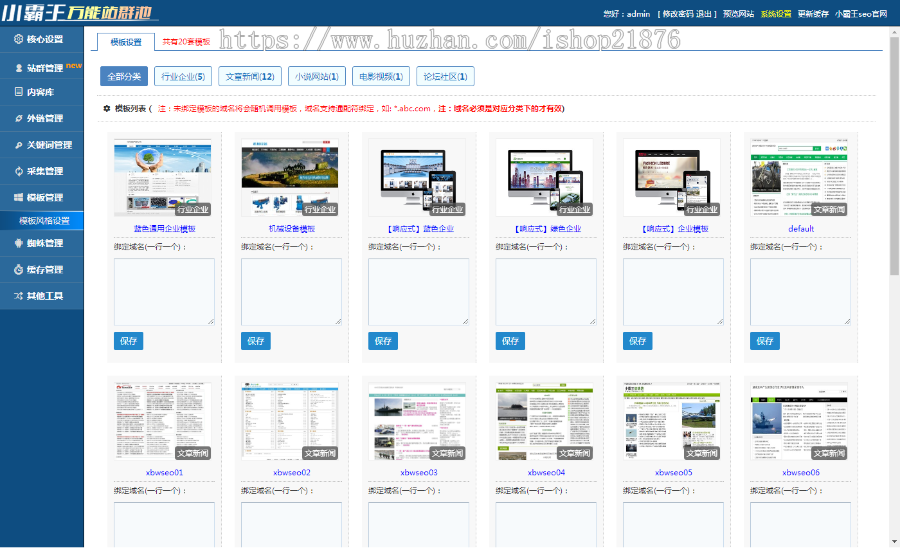
Task: Expand the 模板管理 sidebar section
Action: [44, 198]
